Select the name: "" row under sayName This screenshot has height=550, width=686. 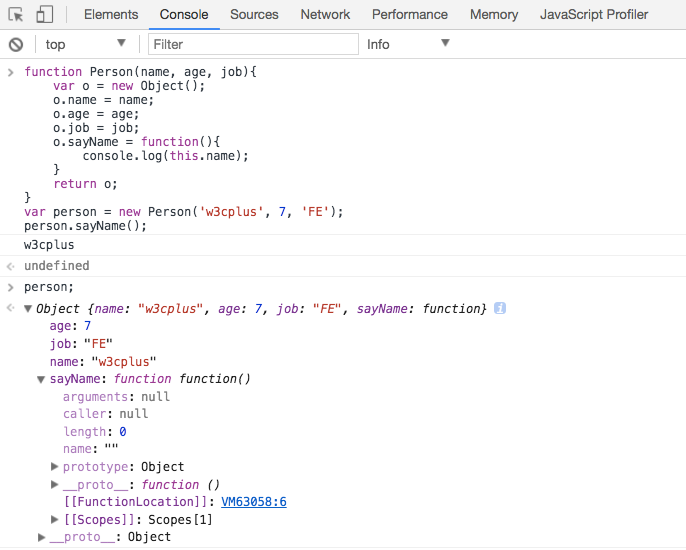pyautogui.click(x=90, y=449)
